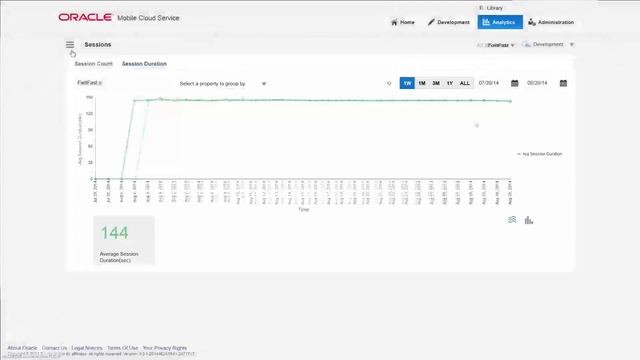640x360 pixels.
Task: Switch to the Session Count tab
Action: [93, 64]
